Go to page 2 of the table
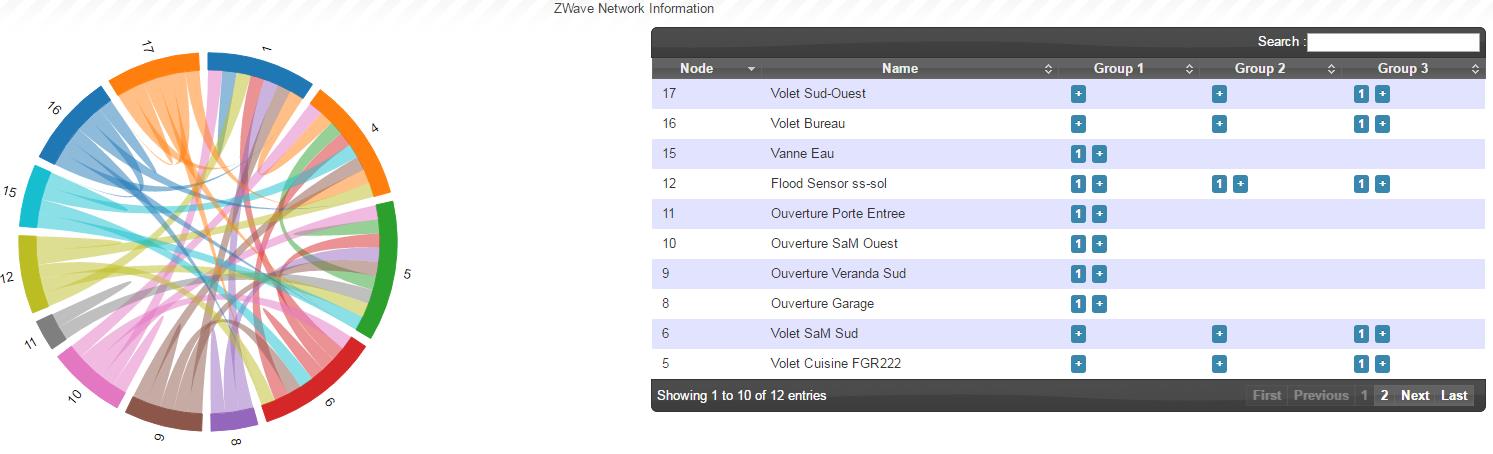The width and height of the screenshot is (1493, 454). (x=1384, y=395)
